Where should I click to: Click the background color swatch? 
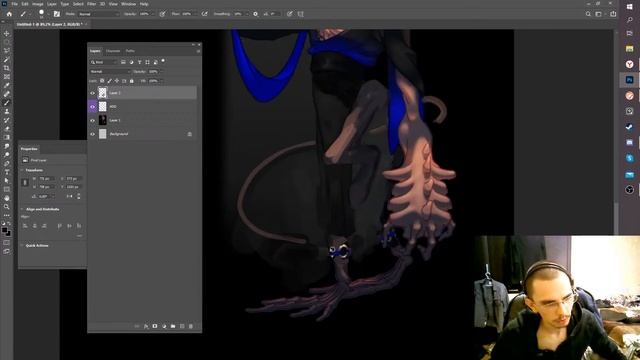click(9, 234)
